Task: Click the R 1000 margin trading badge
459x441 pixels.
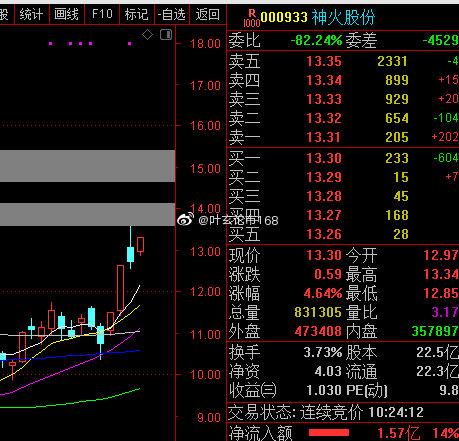Action: 252,18
